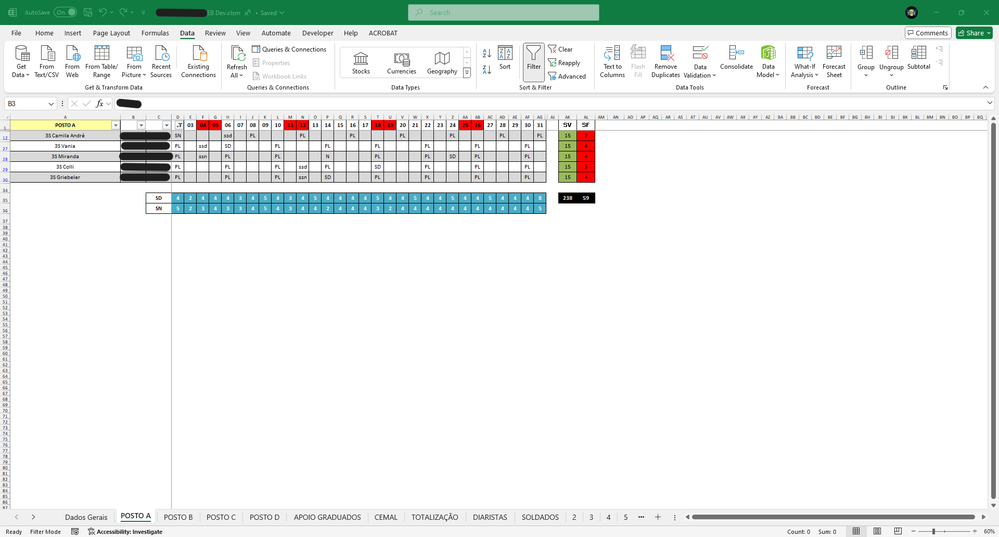Switch to Page Break Preview view
The image size is (999, 537).
pos(898,531)
